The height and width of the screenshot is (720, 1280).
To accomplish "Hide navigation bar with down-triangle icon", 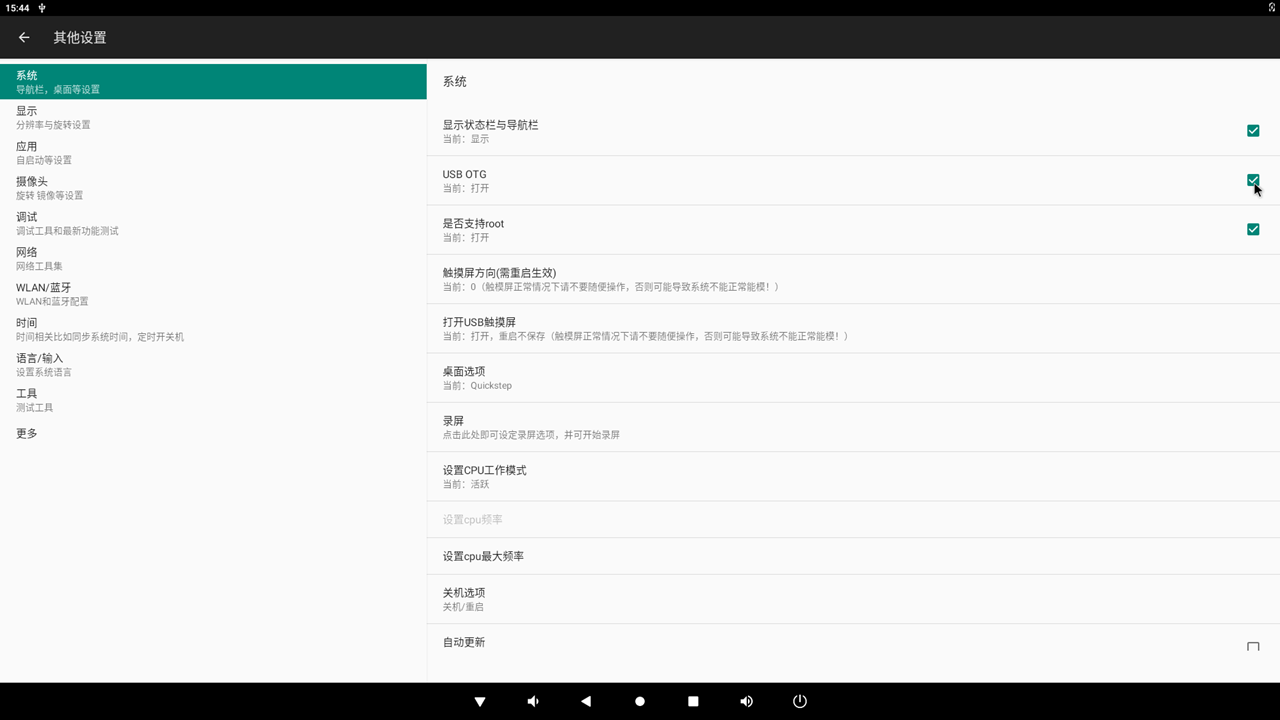I will click(x=480, y=701).
